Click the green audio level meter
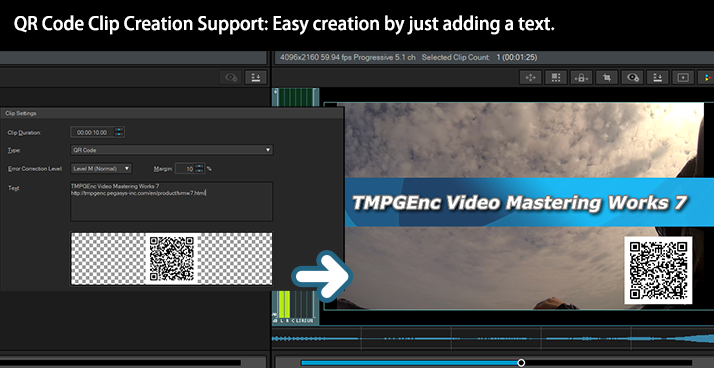714x368 pixels. (x=285, y=303)
